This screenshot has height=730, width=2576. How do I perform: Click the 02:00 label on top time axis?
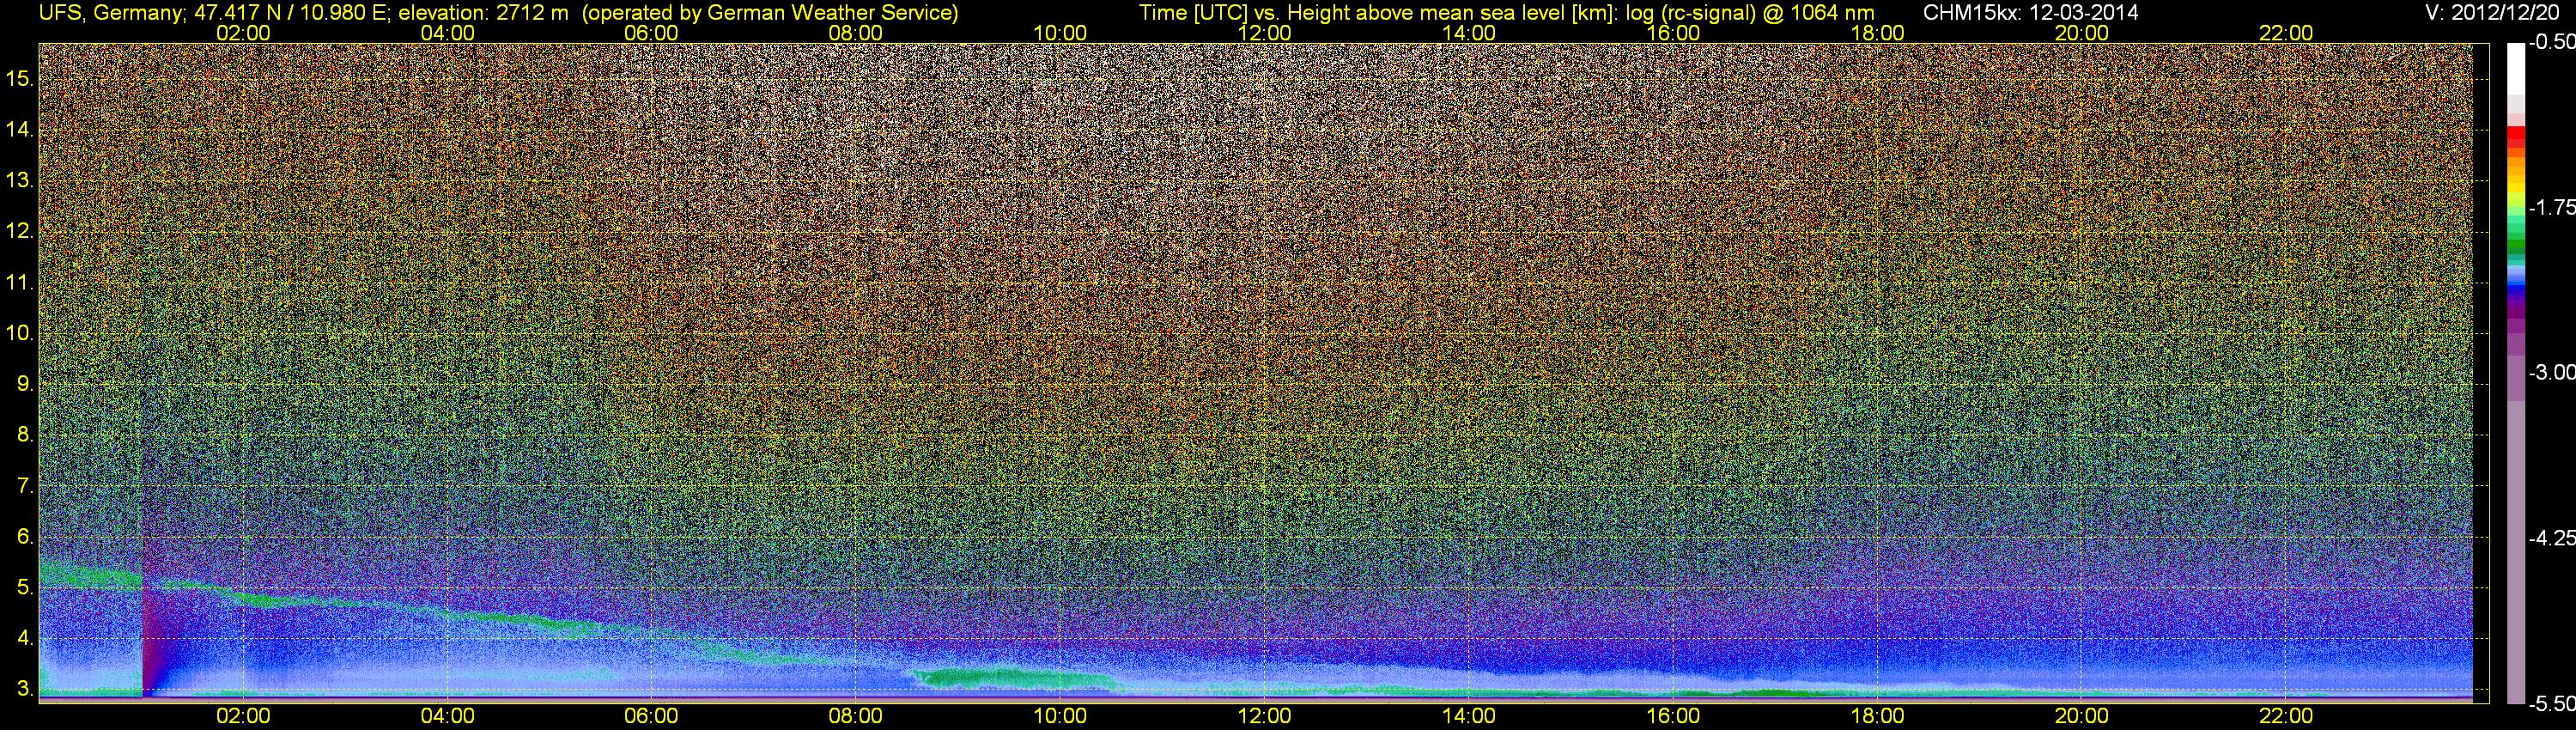[243, 33]
